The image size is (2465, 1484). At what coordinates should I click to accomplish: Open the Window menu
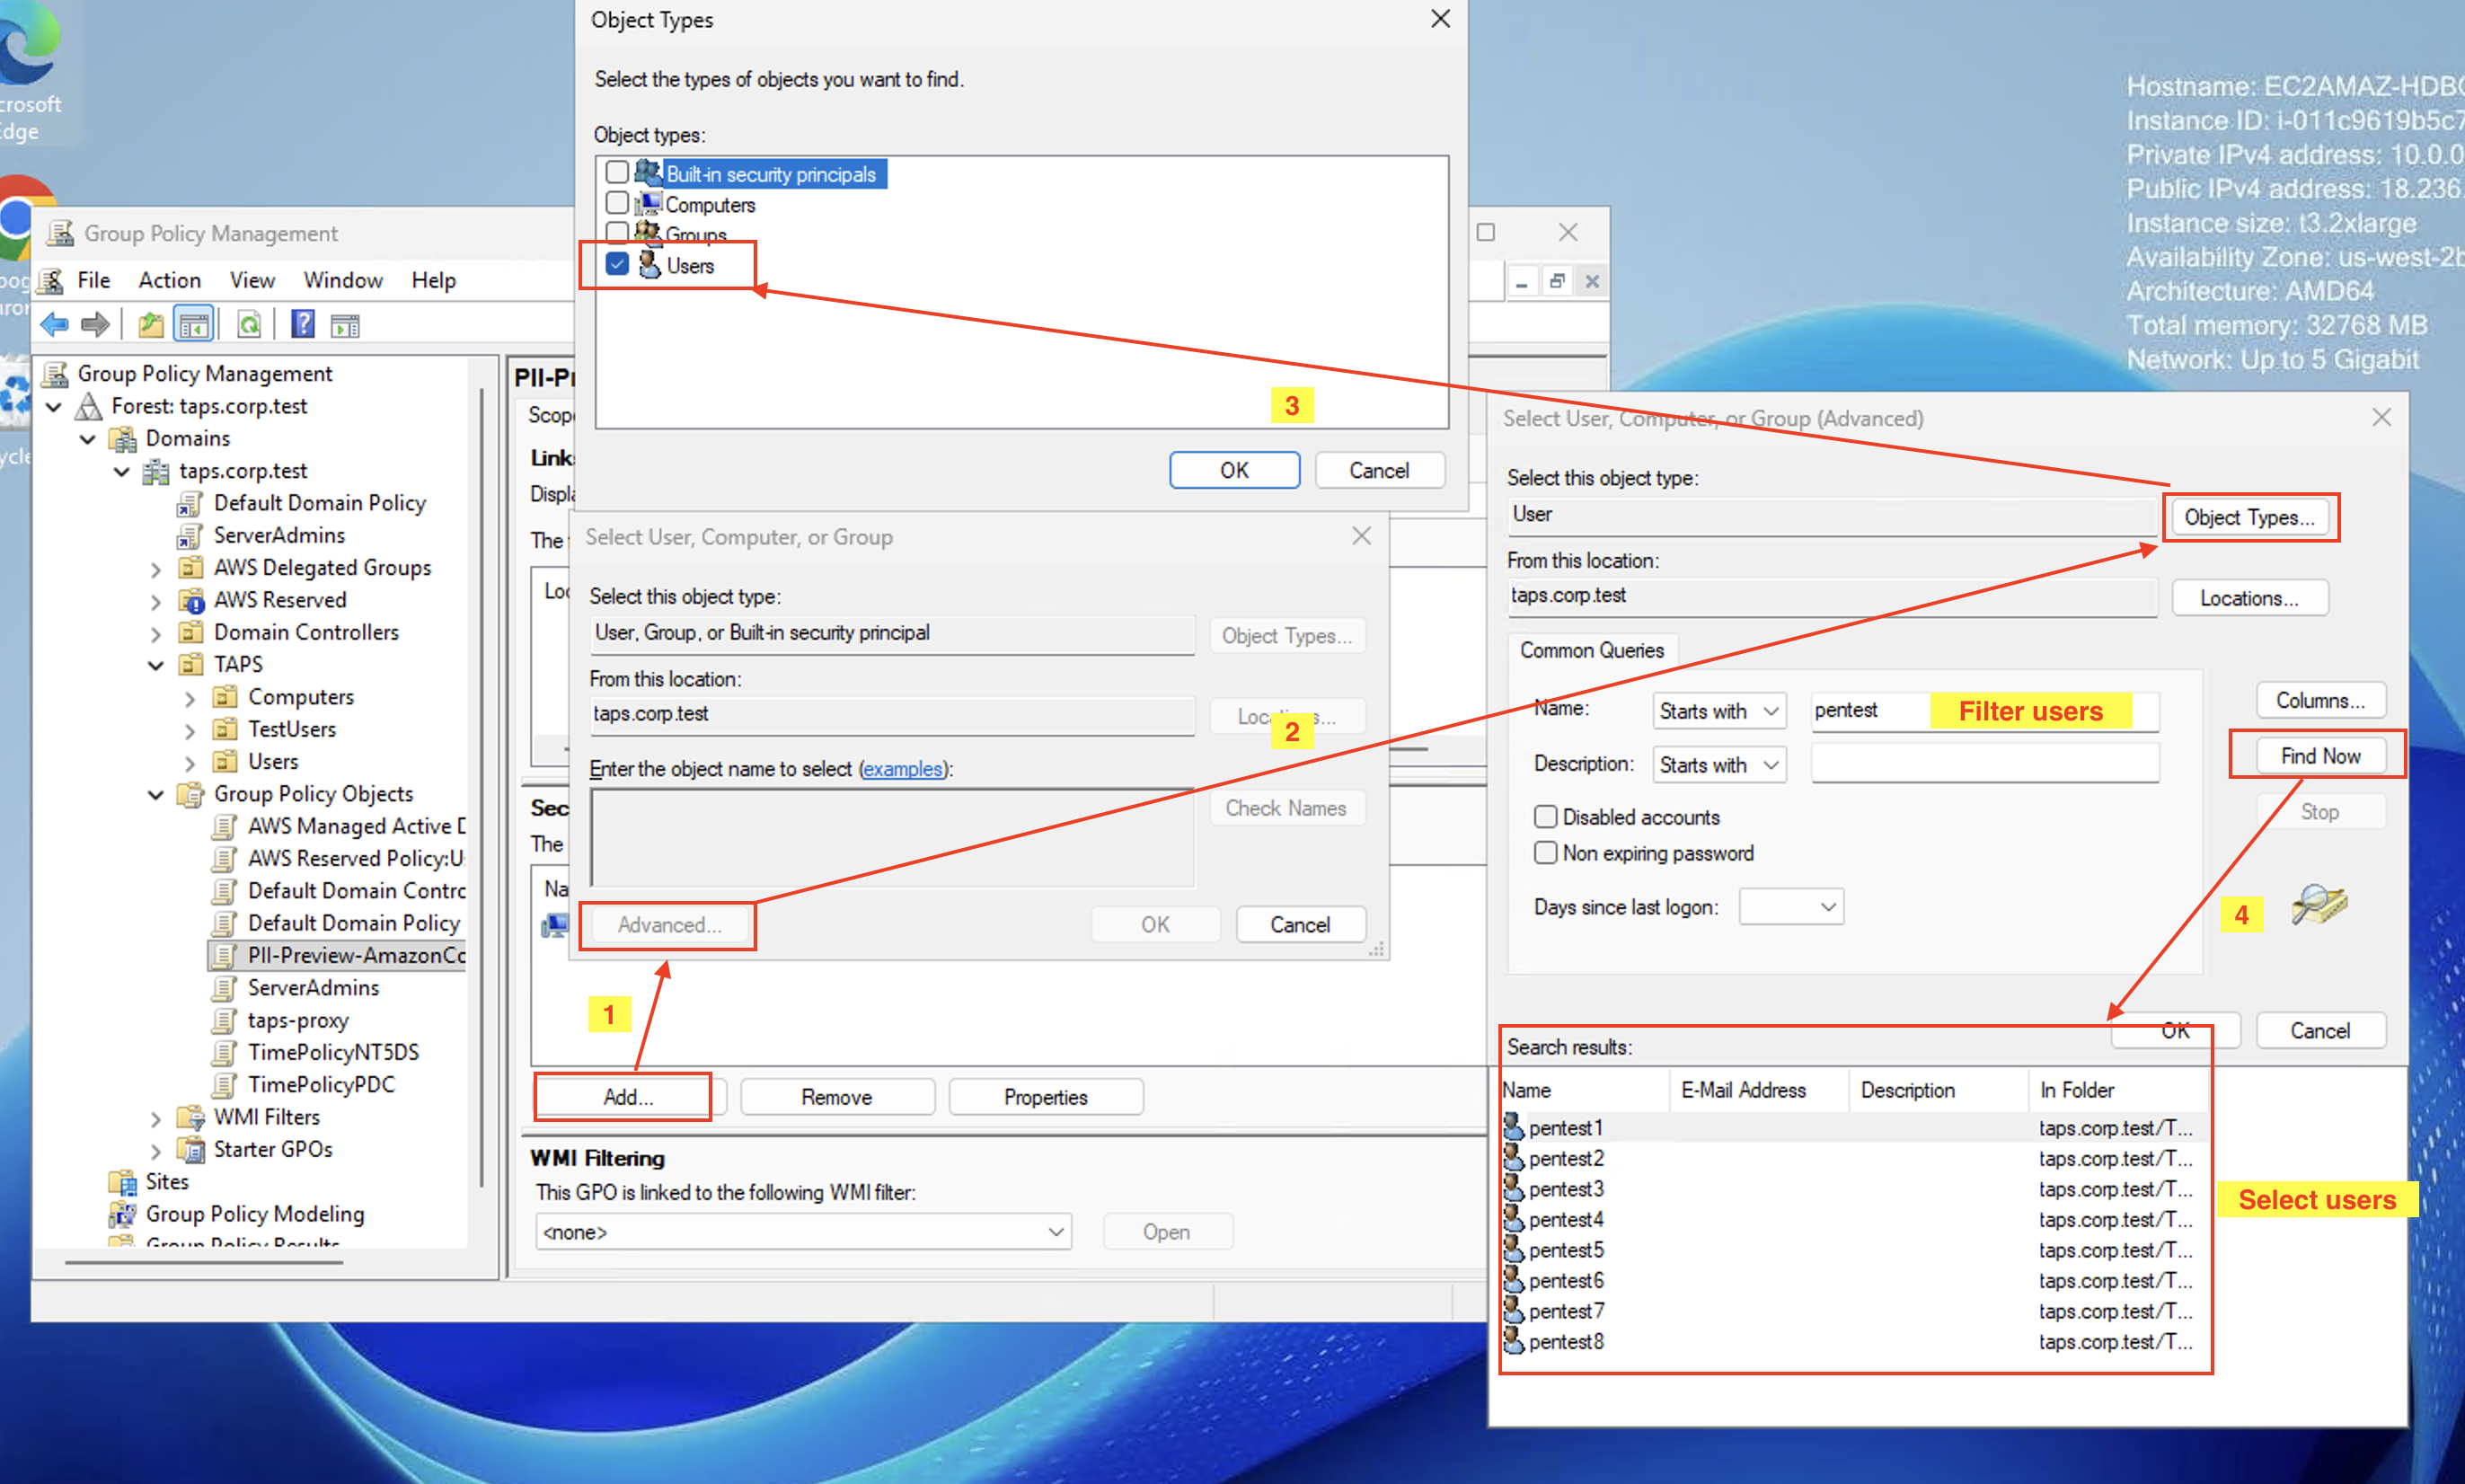[343, 280]
